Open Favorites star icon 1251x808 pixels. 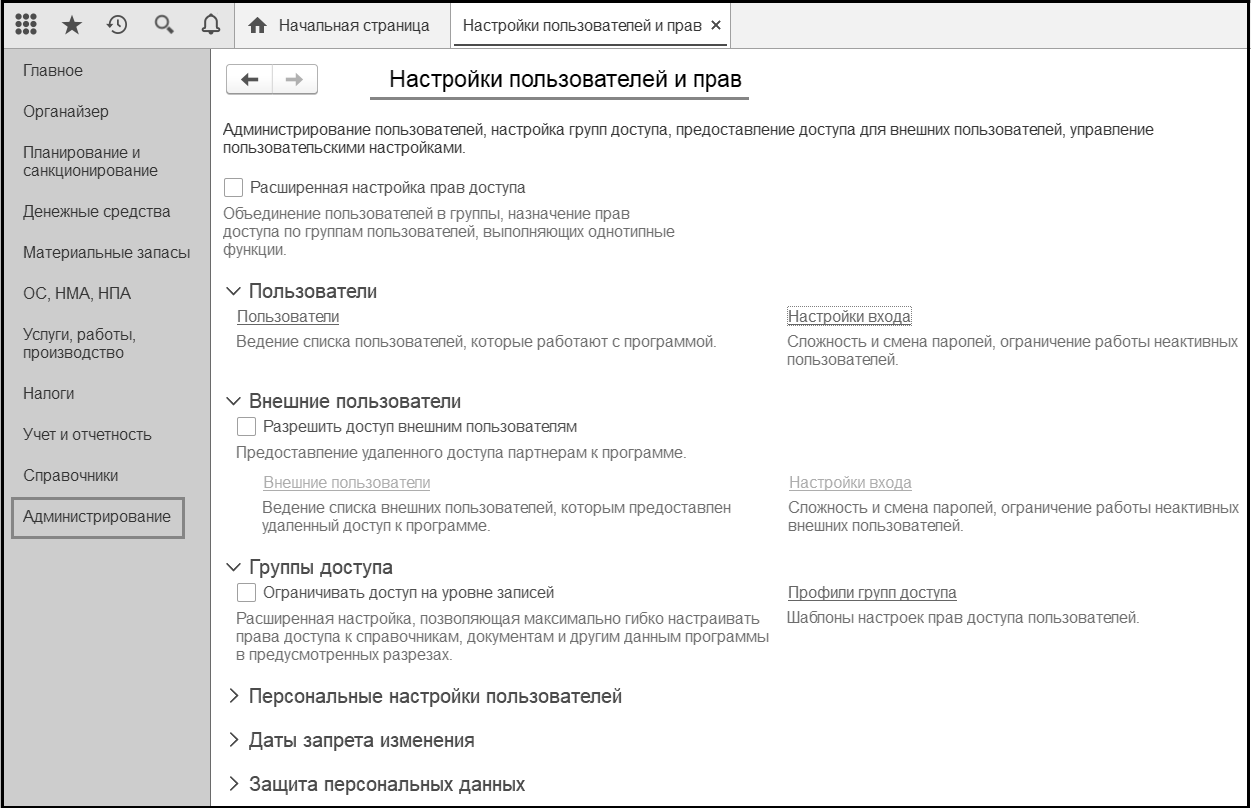[72, 26]
